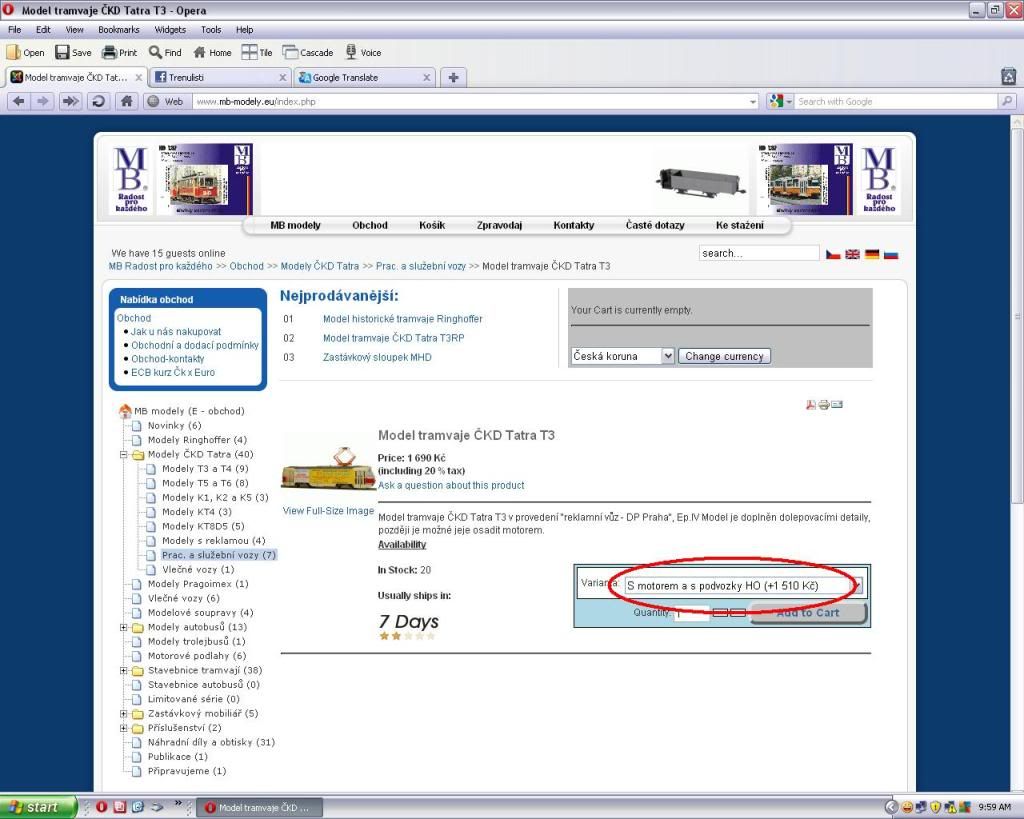Click the Save toolbar icon
The width and height of the screenshot is (1024, 819).
tap(73, 52)
